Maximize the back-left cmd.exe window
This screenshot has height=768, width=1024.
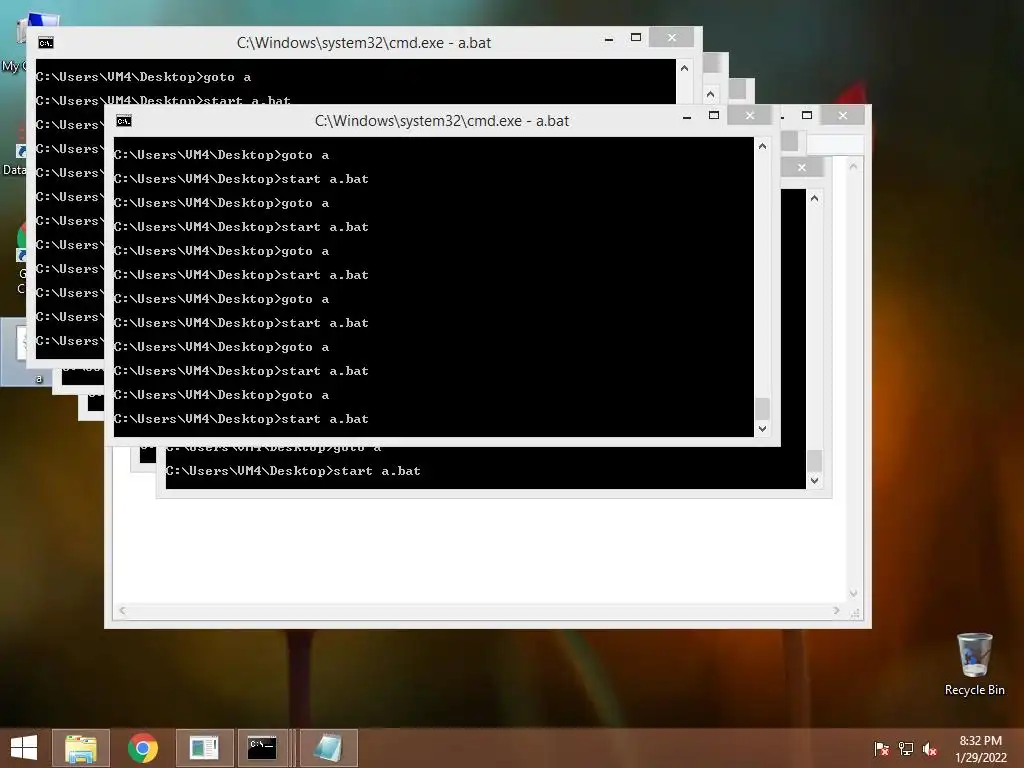pos(635,38)
